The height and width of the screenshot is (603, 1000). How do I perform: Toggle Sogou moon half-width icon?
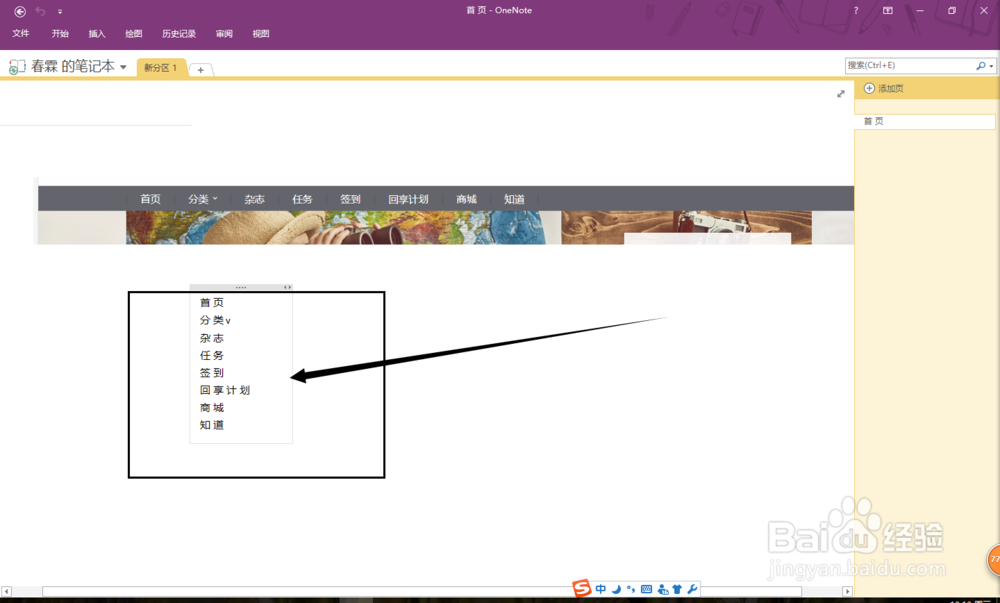[616, 589]
